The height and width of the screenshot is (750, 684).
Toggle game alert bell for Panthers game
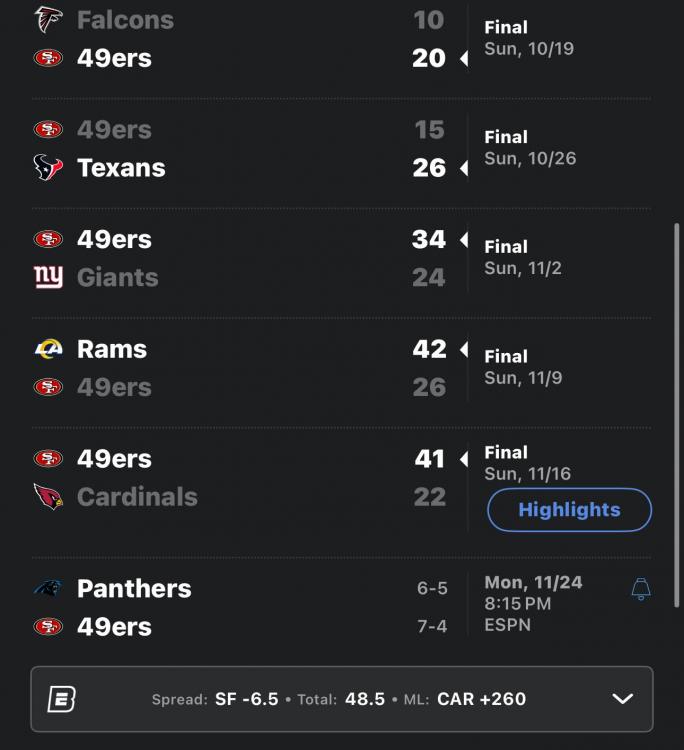641,589
